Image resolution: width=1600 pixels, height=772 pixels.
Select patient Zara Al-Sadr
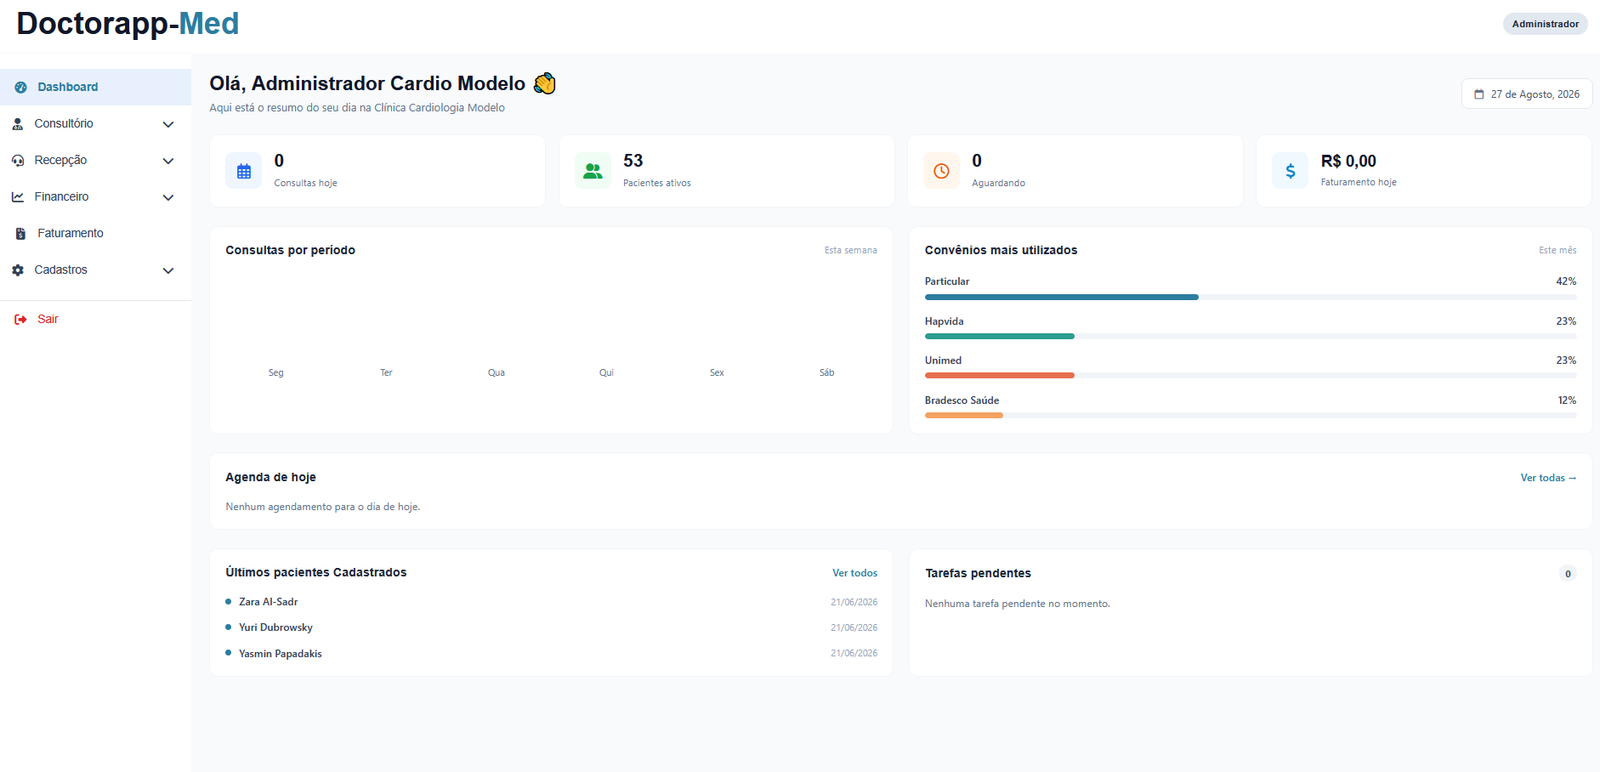coord(268,602)
